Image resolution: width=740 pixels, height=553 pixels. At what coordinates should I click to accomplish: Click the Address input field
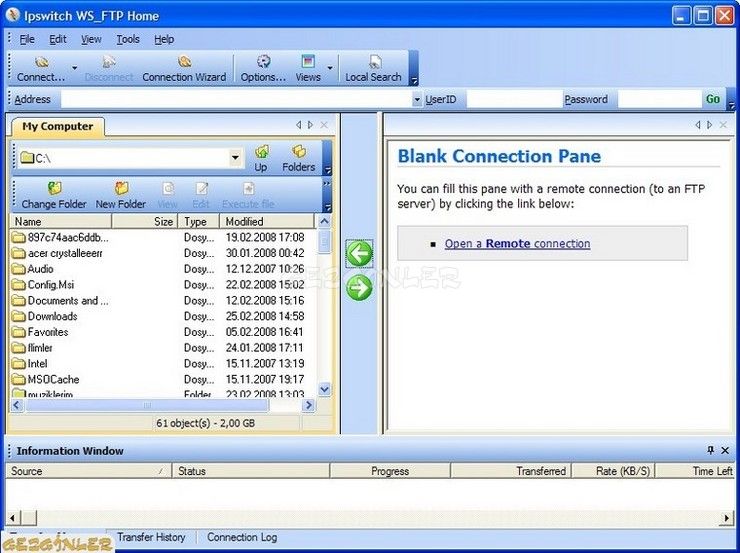236,99
